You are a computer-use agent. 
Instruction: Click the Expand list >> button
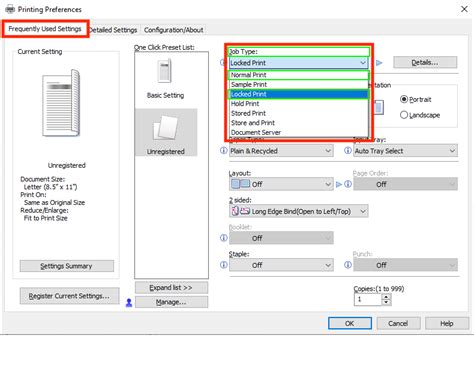click(171, 288)
